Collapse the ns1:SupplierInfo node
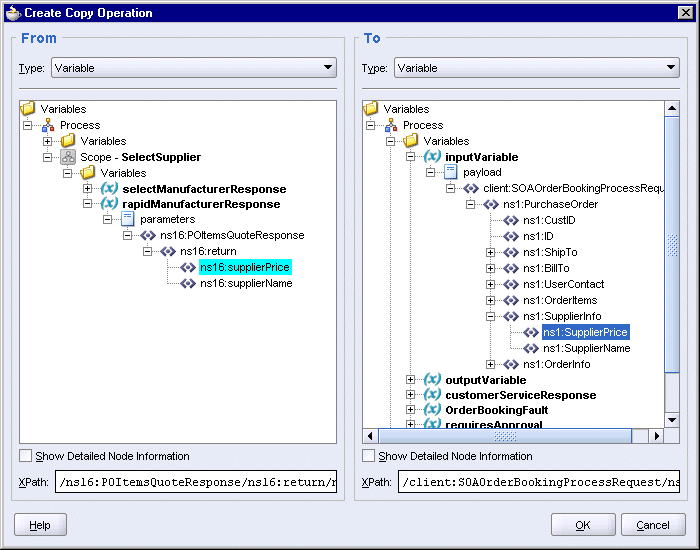Image resolution: width=700 pixels, height=550 pixels. click(491, 317)
